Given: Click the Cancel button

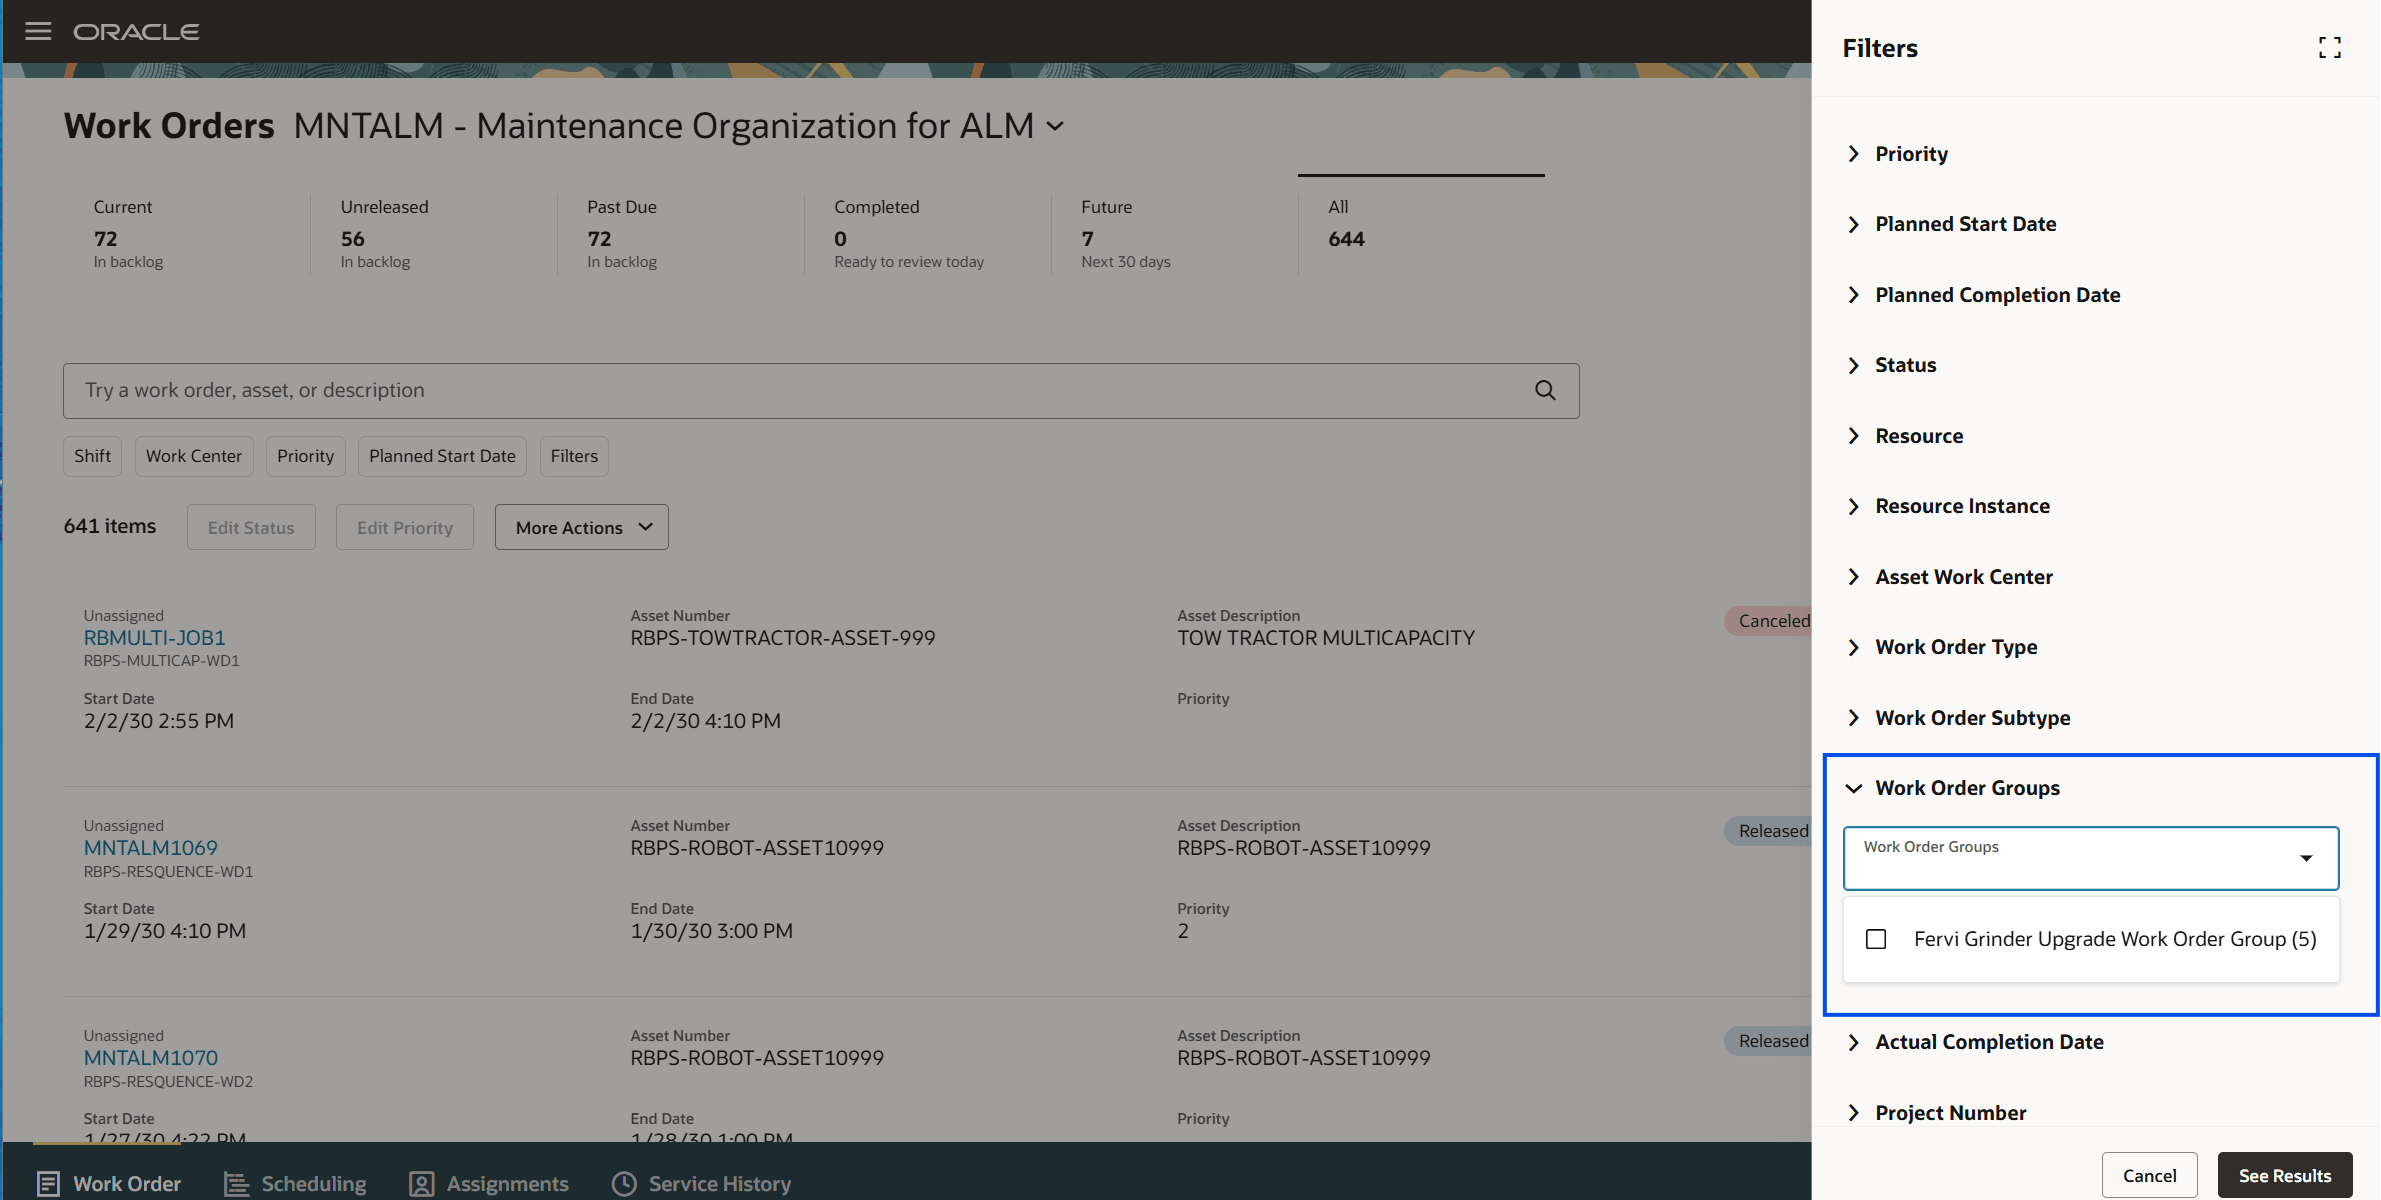Looking at the screenshot, I should click(x=2149, y=1175).
